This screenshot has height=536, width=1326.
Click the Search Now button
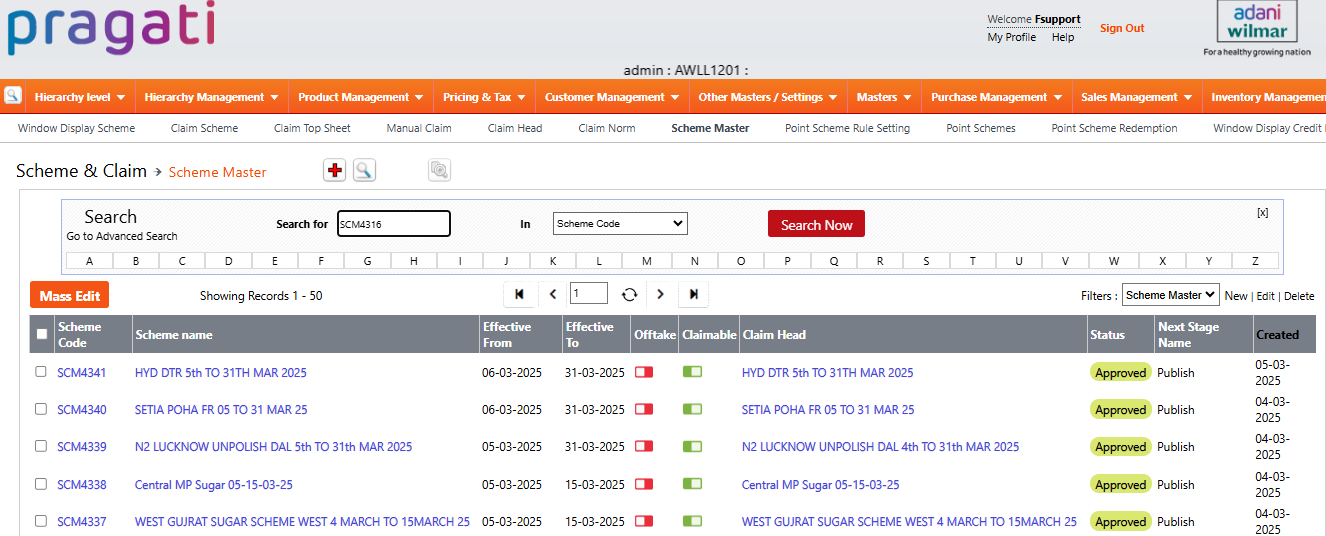(x=816, y=224)
